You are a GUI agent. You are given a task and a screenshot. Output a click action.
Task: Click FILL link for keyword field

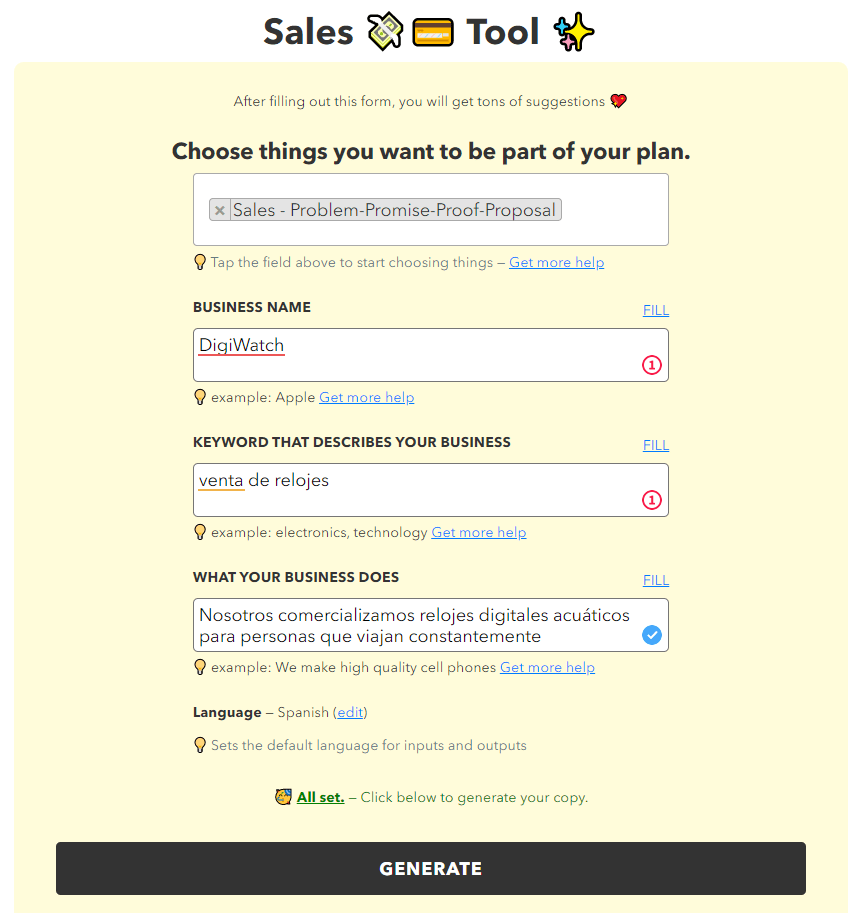tap(656, 445)
